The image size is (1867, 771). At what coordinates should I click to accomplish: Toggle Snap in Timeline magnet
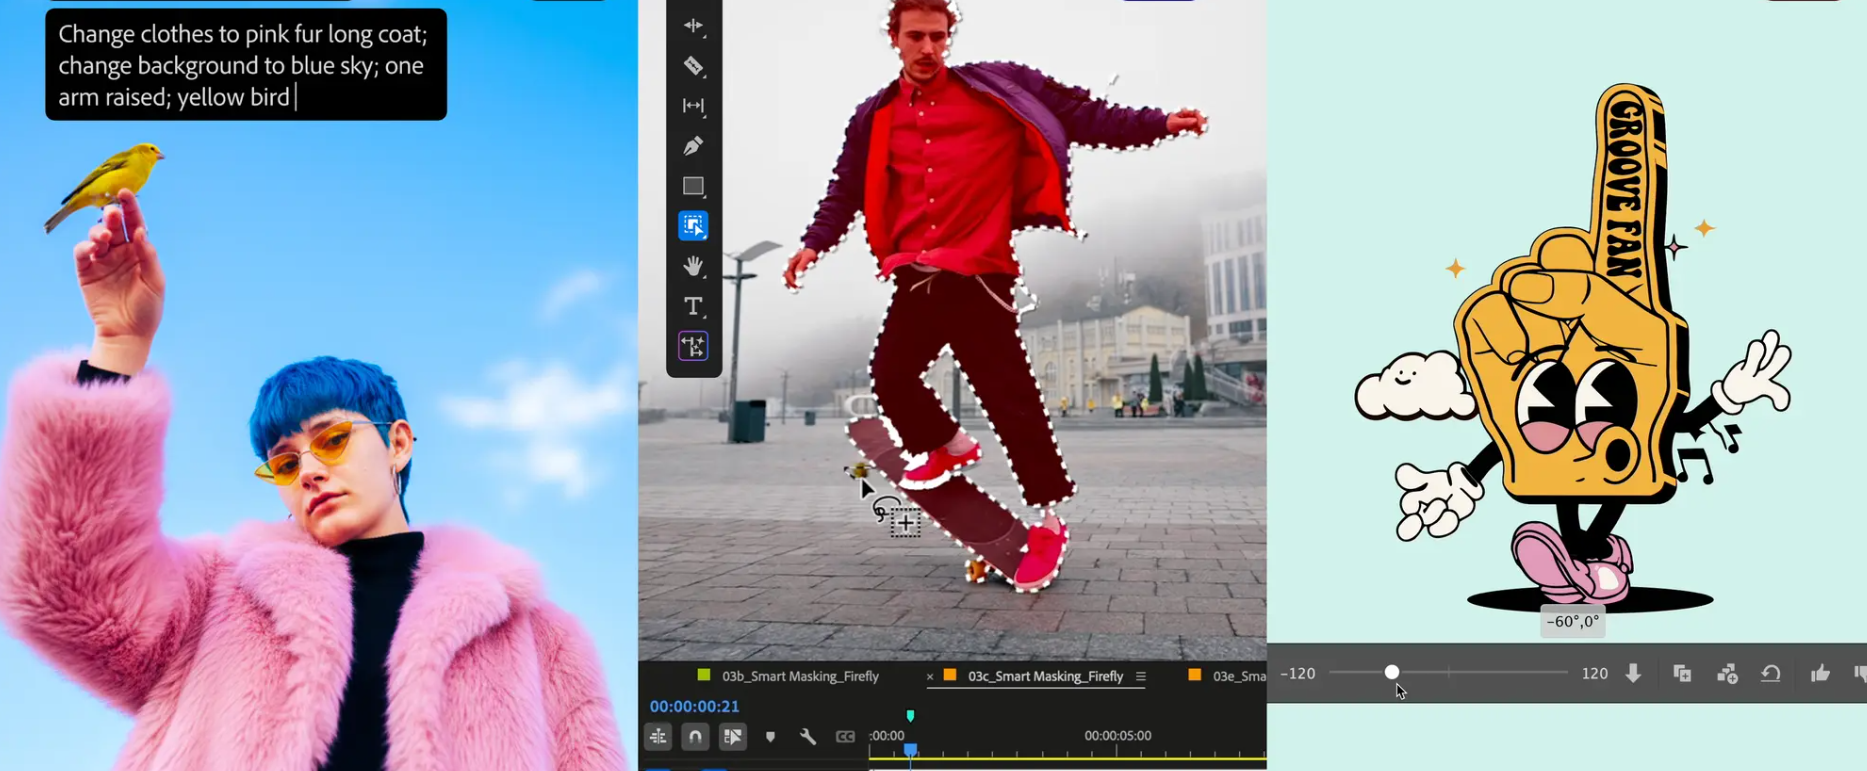click(695, 737)
